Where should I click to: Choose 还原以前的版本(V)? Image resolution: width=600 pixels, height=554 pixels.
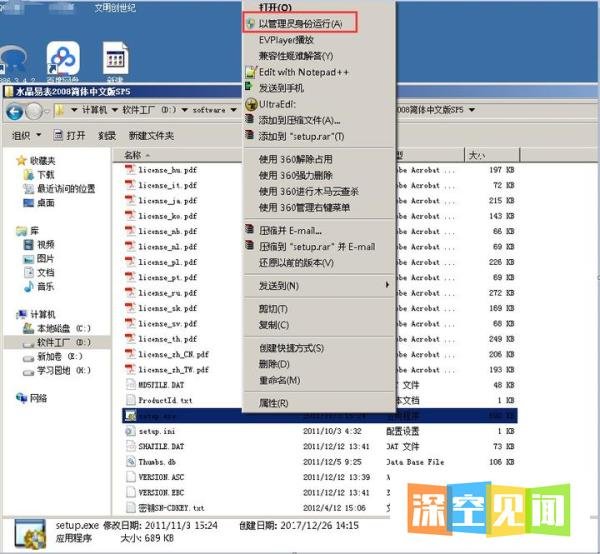pos(296,263)
